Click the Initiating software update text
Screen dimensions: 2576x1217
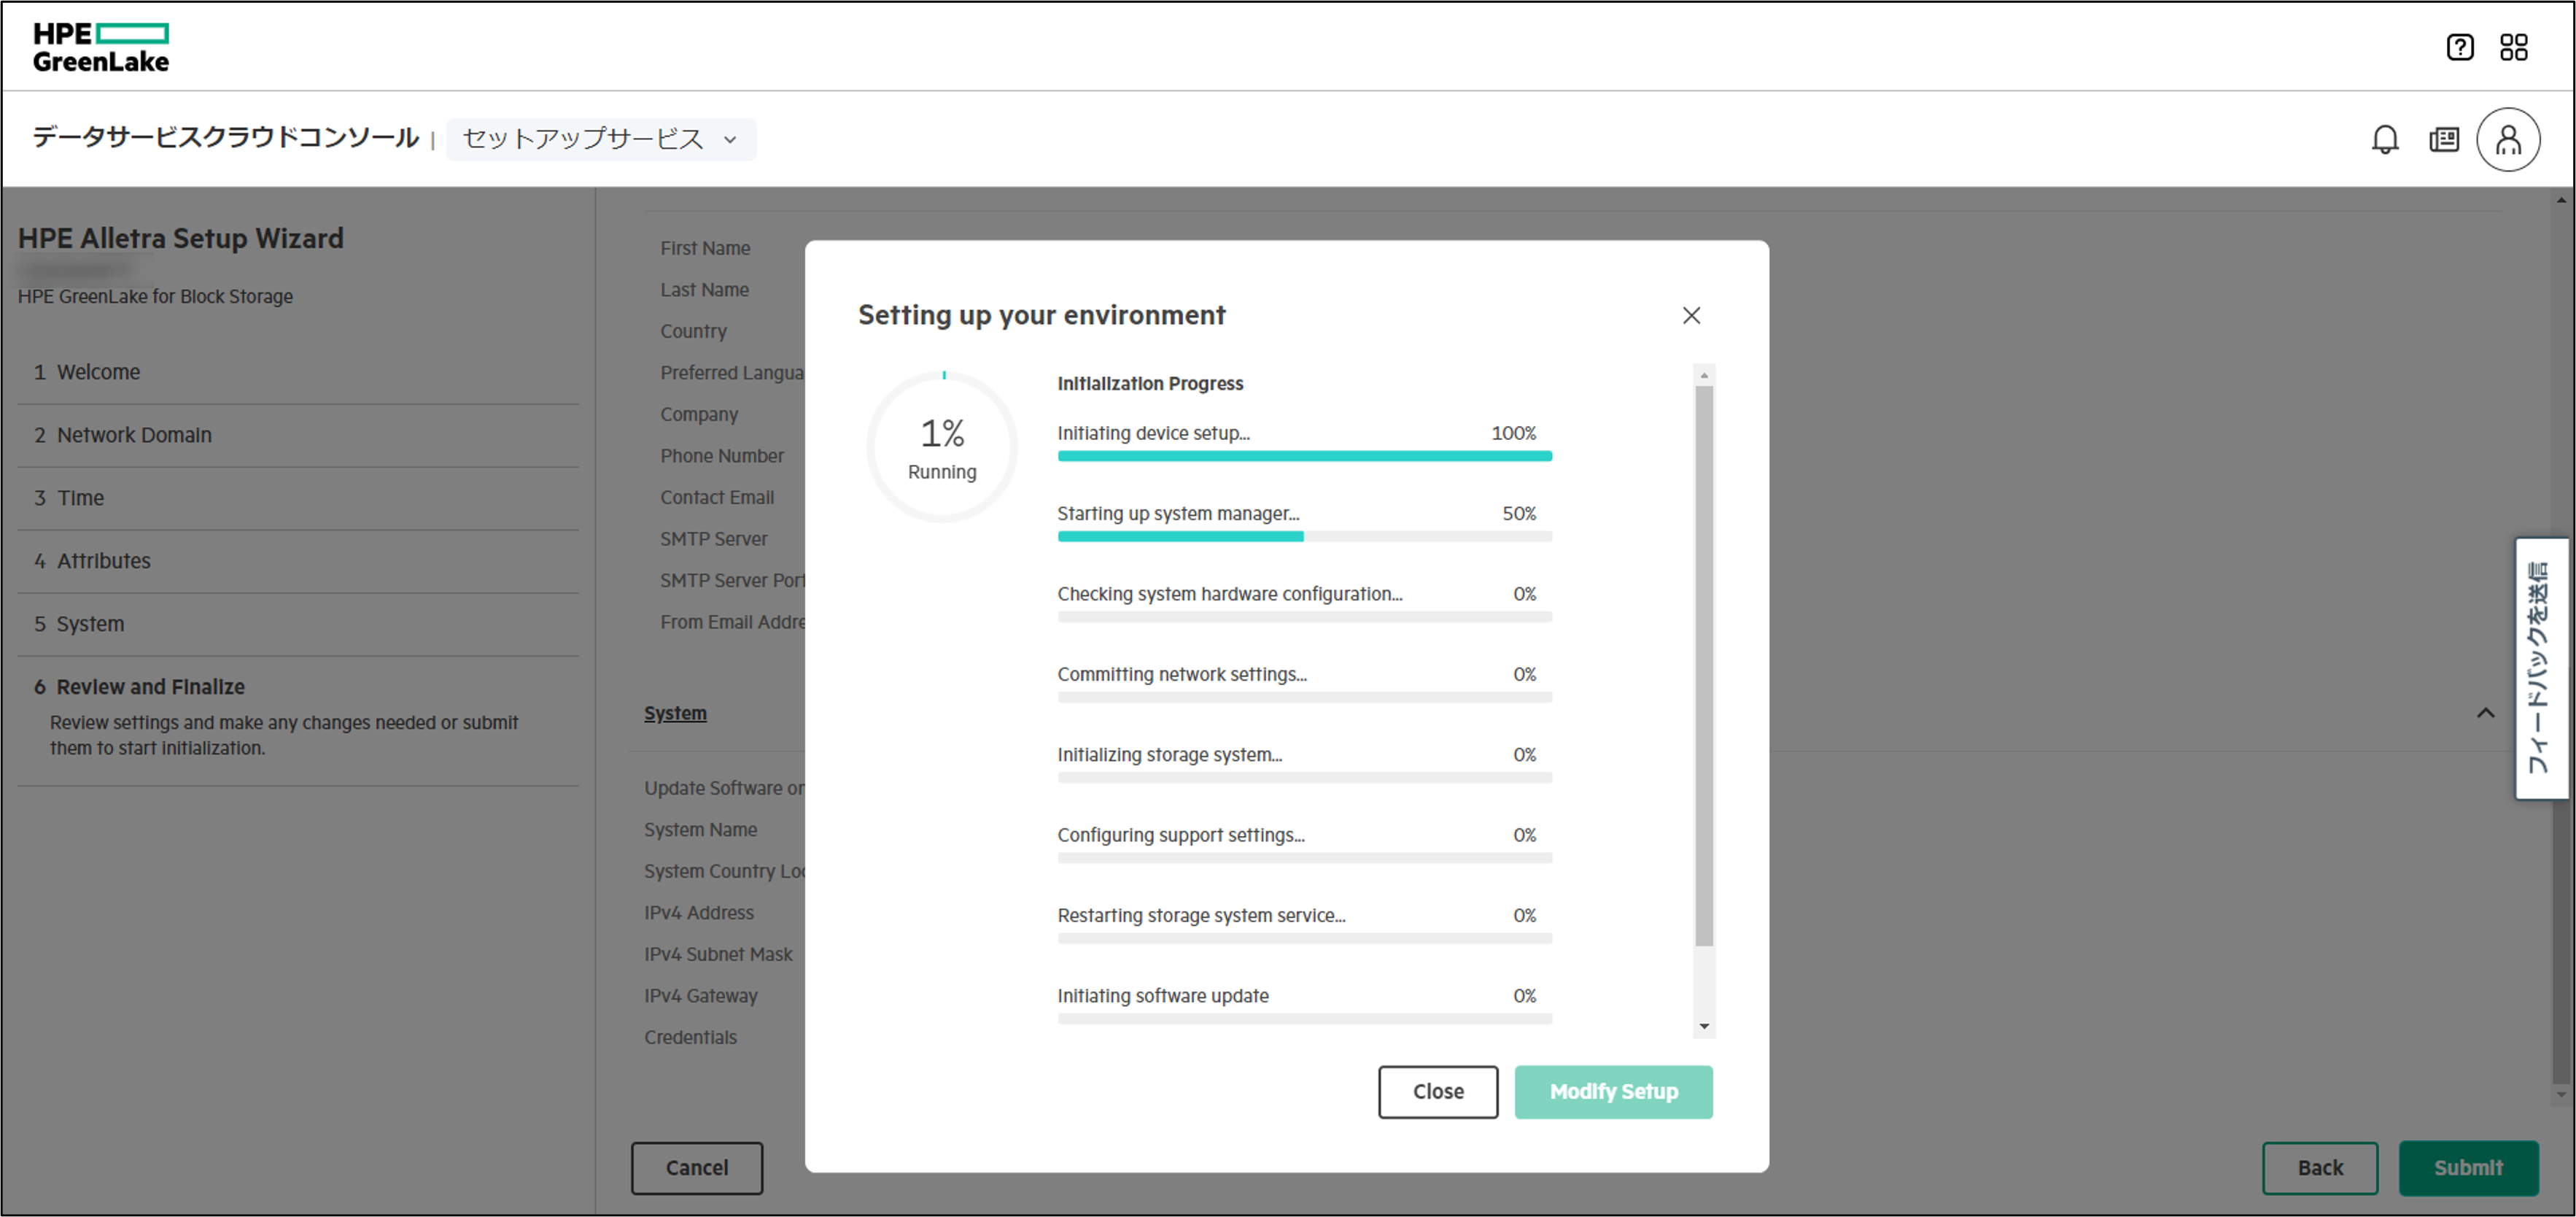coord(1162,996)
